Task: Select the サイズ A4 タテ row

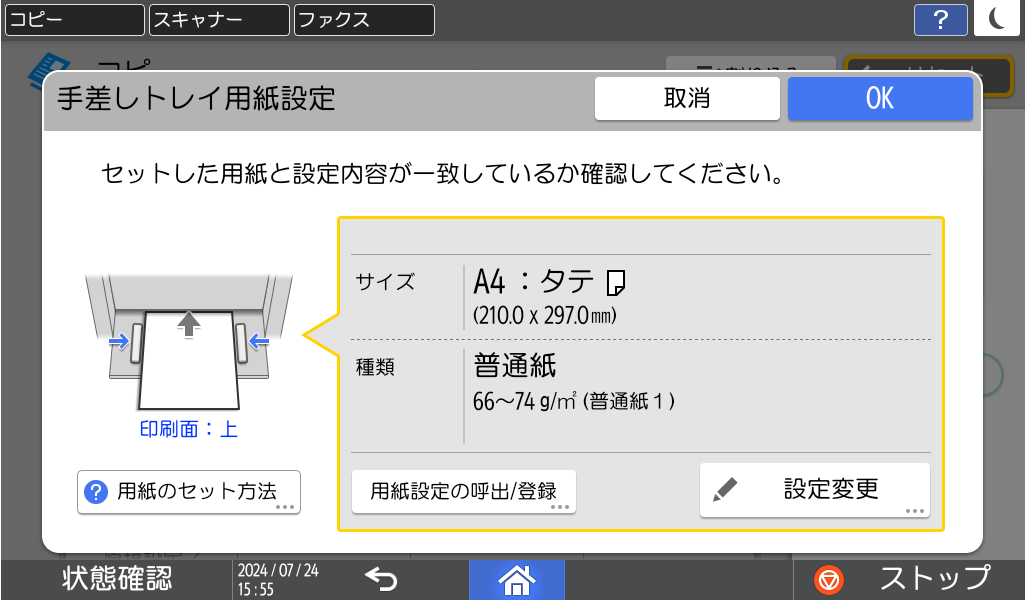Action: pyautogui.click(x=640, y=297)
